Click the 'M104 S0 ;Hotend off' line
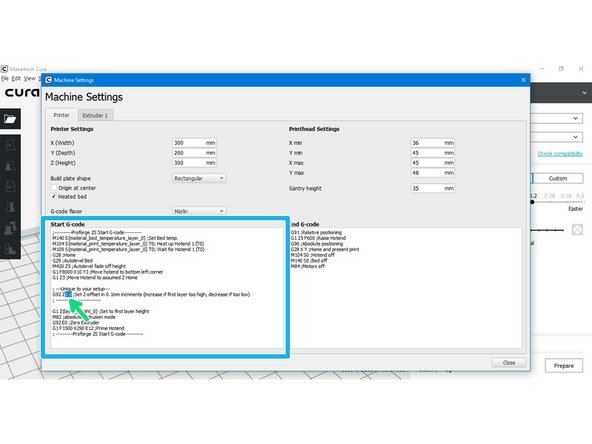592x444 pixels. pyautogui.click(x=313, y=255)
